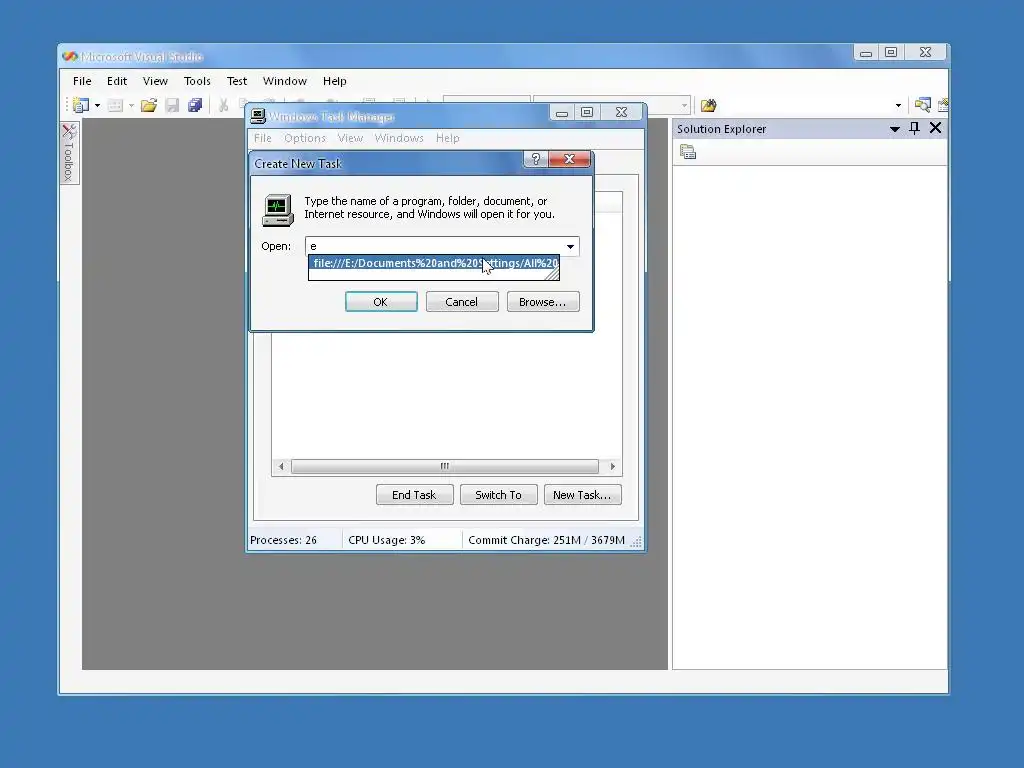Click the scroll right arrow in Task Manager
1024x768 pixels.
coord(612,466)
